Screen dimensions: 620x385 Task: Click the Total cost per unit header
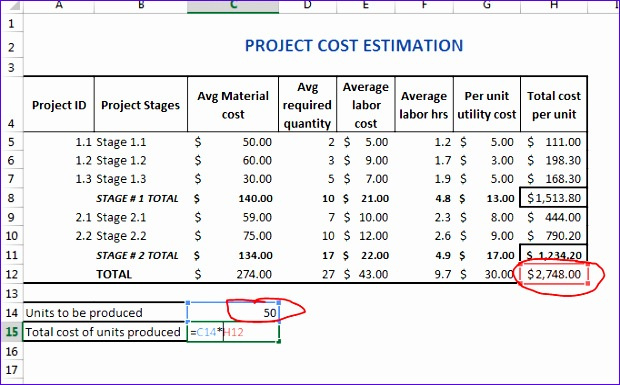(554, 105)
